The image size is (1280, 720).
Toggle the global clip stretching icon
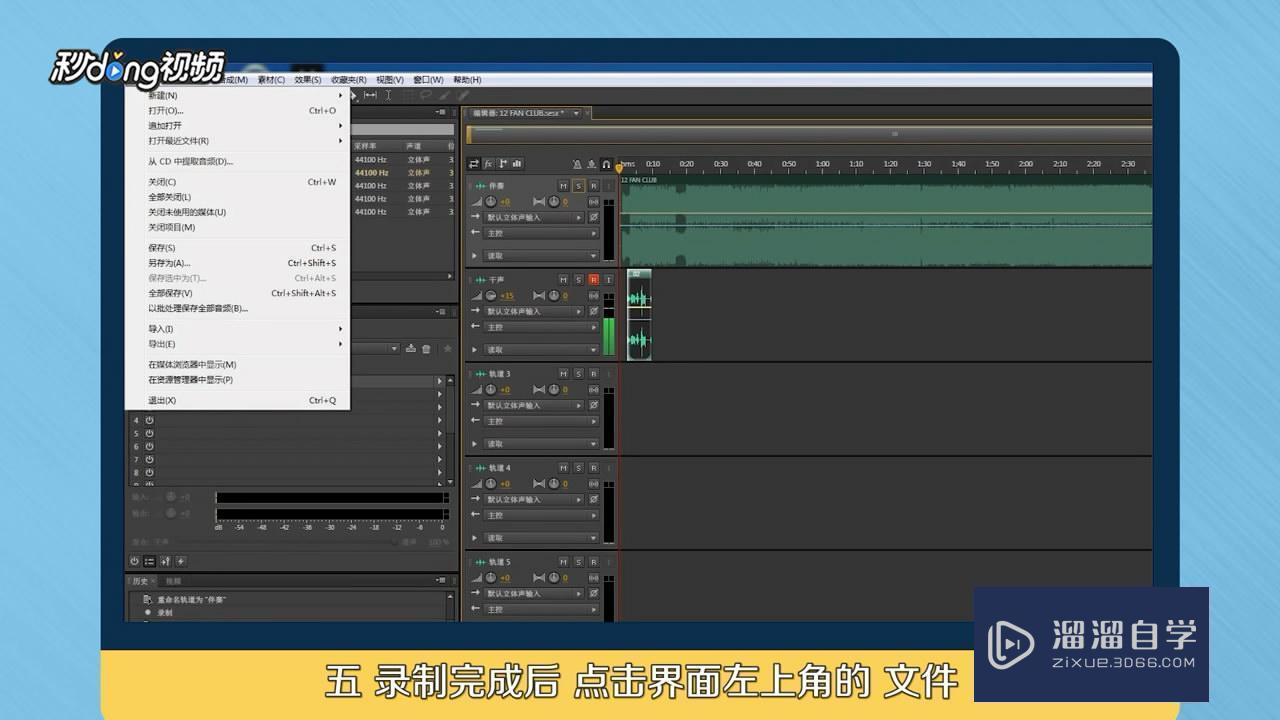point(592,164)
